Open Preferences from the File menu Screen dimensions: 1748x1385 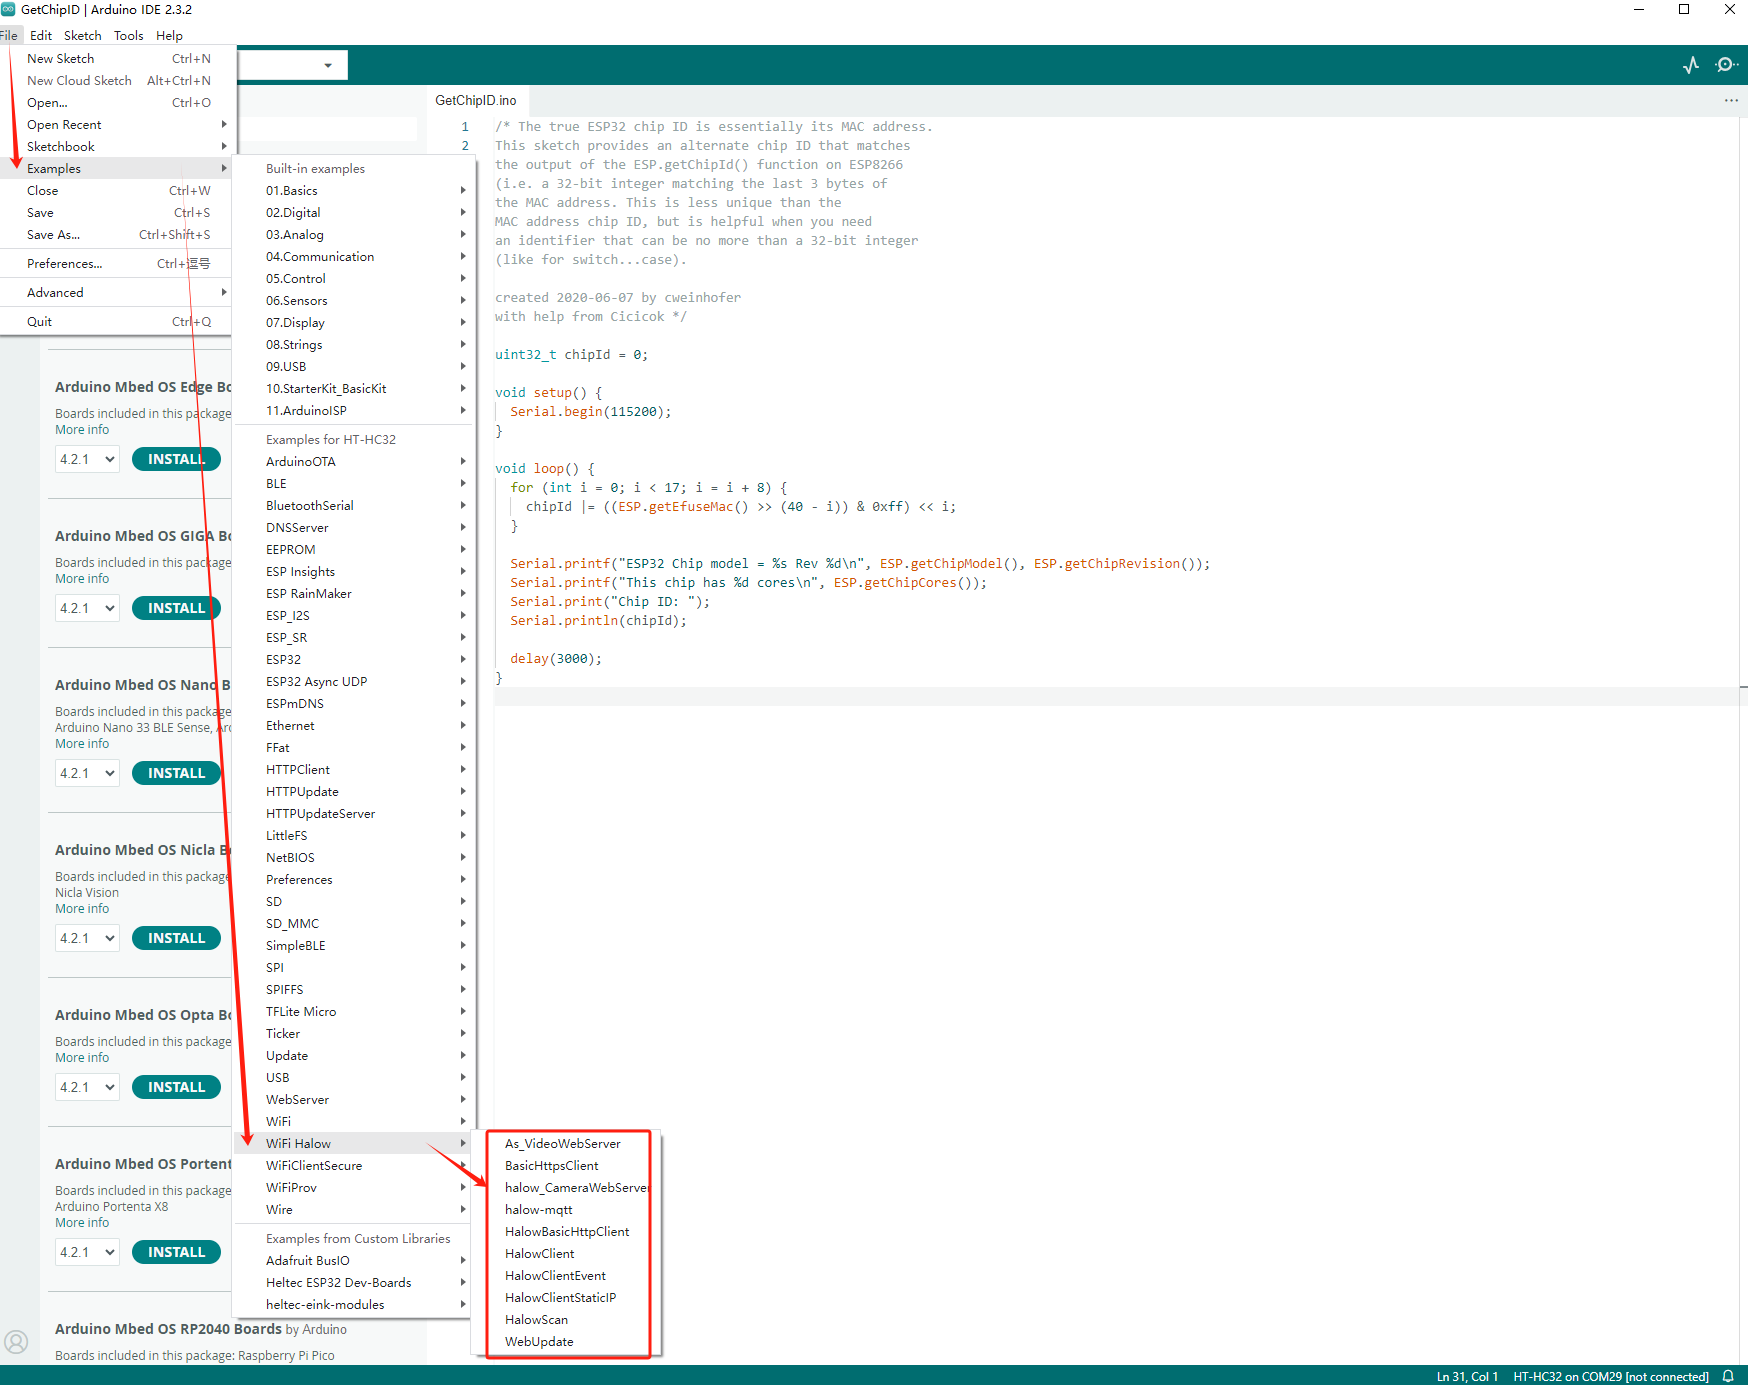click(65, 264)
